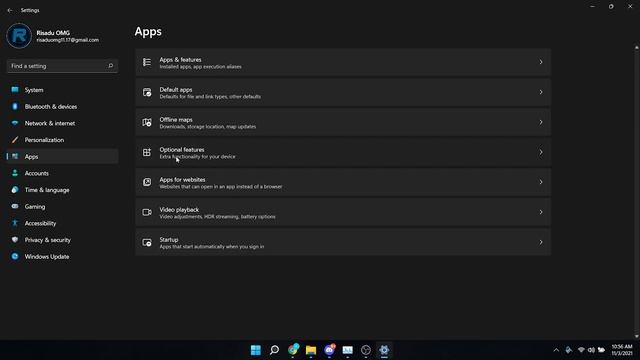This screenshot has width=640, height=360.
Task: Click the Network & internet wifi icon
Action: tap(15, 123)
